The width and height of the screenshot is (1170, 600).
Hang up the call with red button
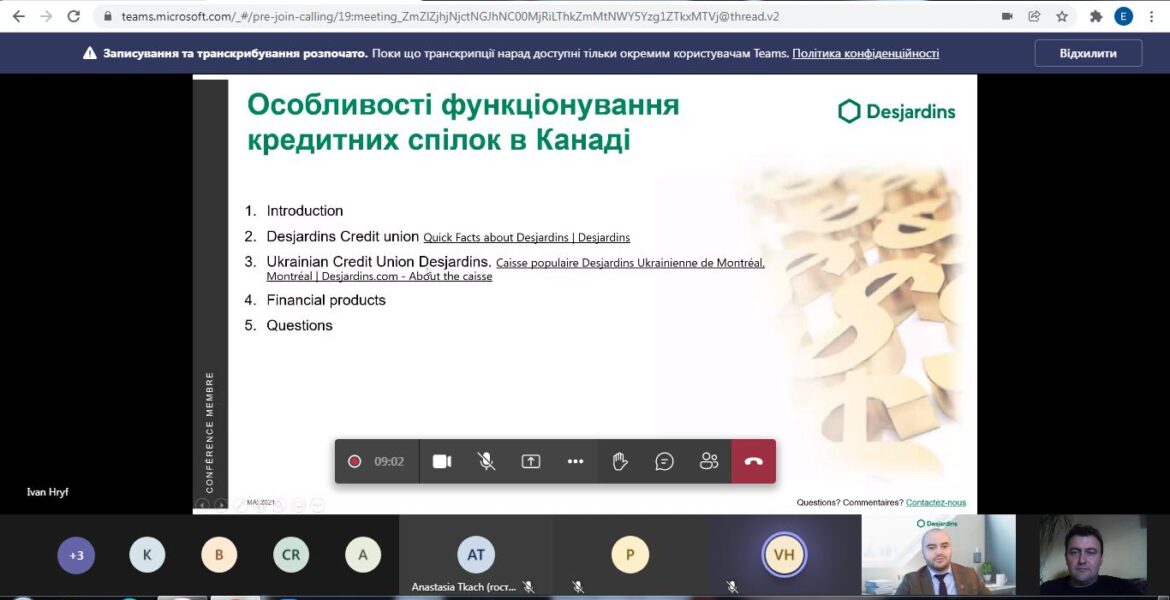[754, 461]
